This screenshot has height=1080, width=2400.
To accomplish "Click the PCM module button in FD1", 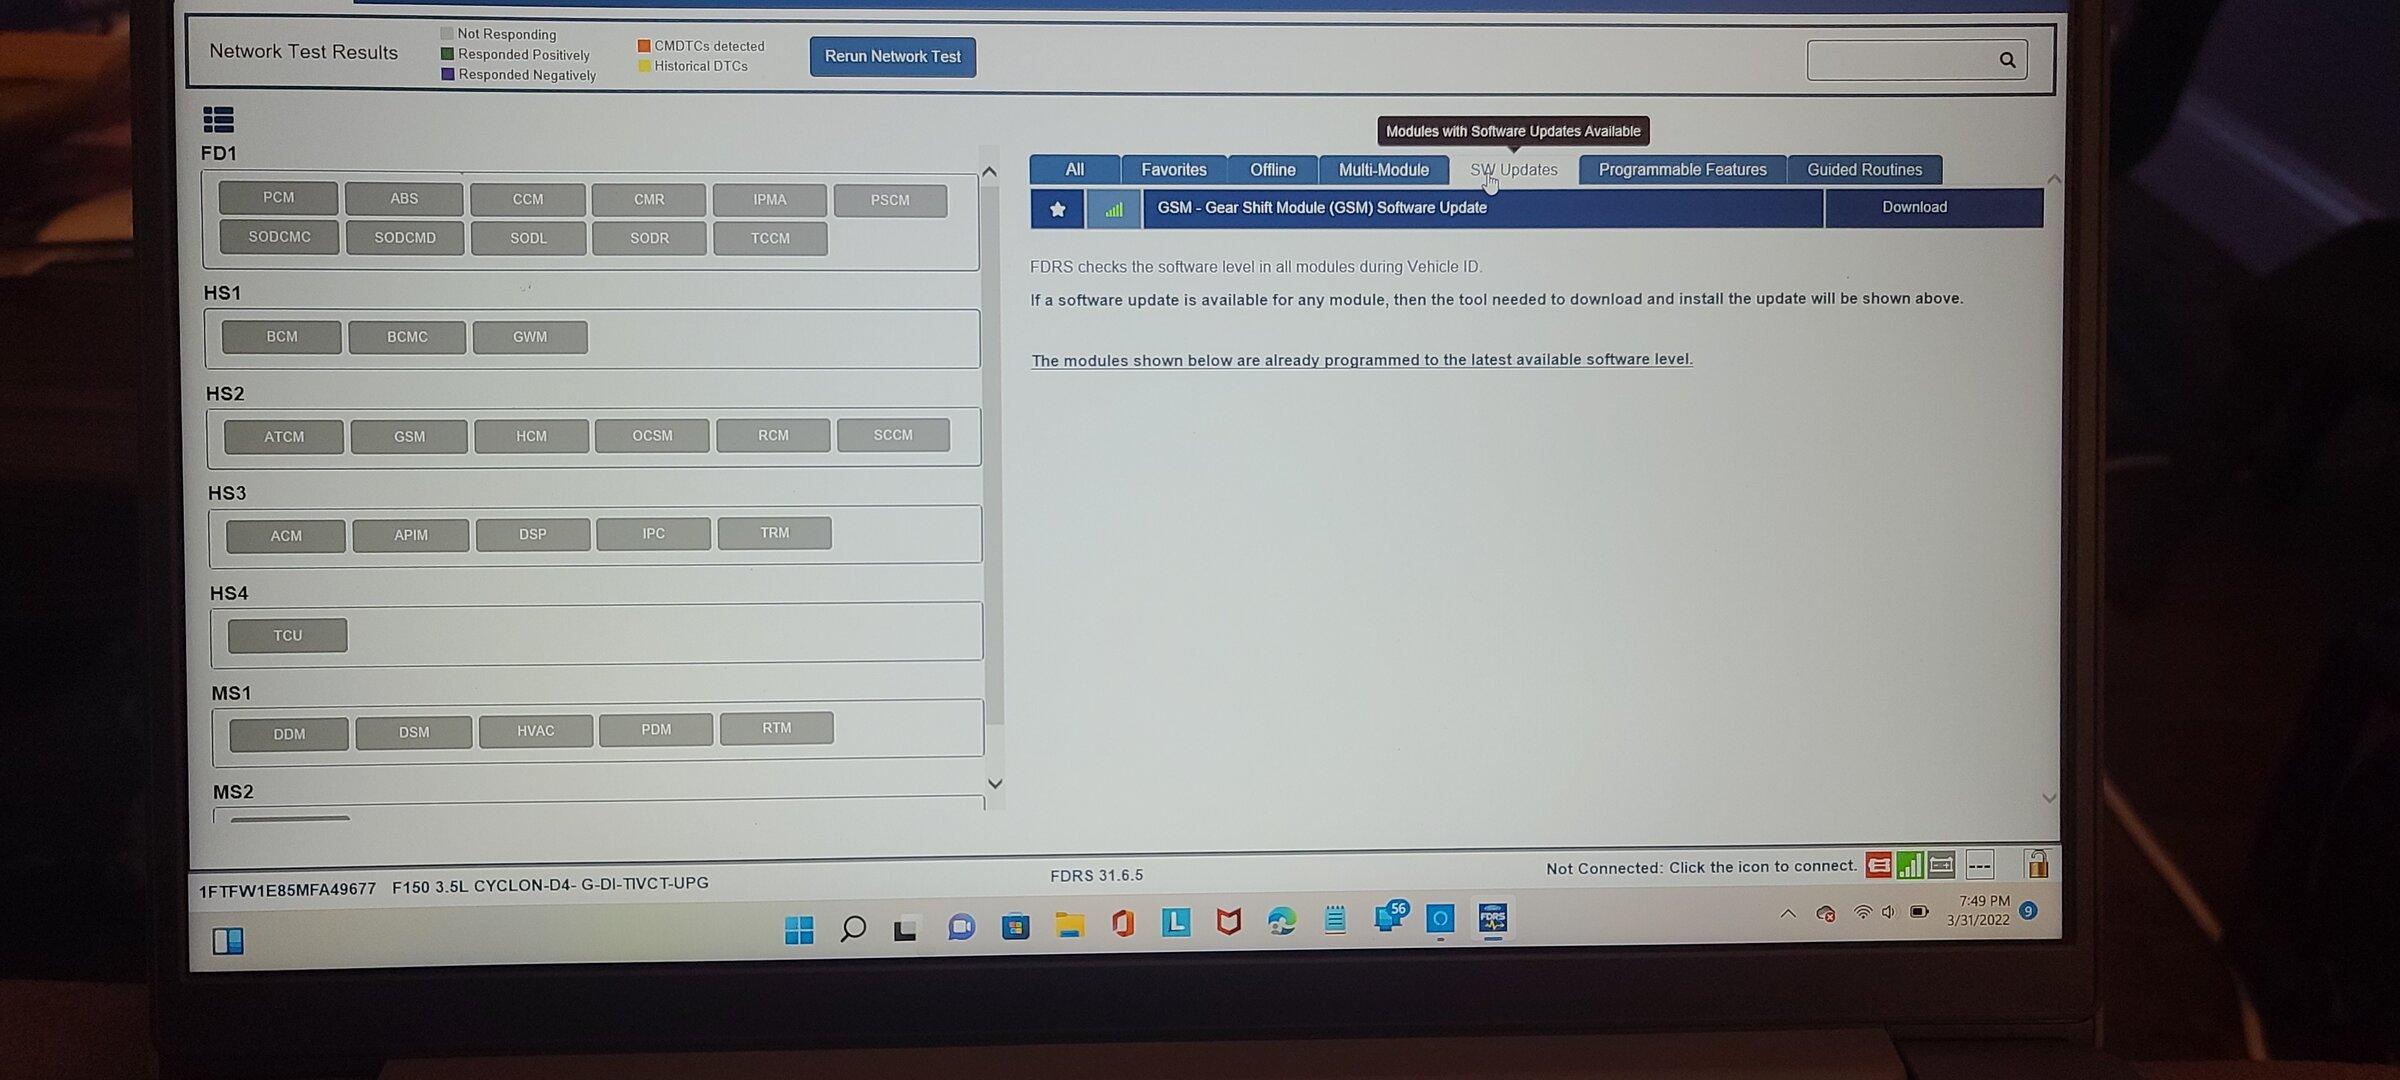I will pyautogui.click(x=282, y=199).
